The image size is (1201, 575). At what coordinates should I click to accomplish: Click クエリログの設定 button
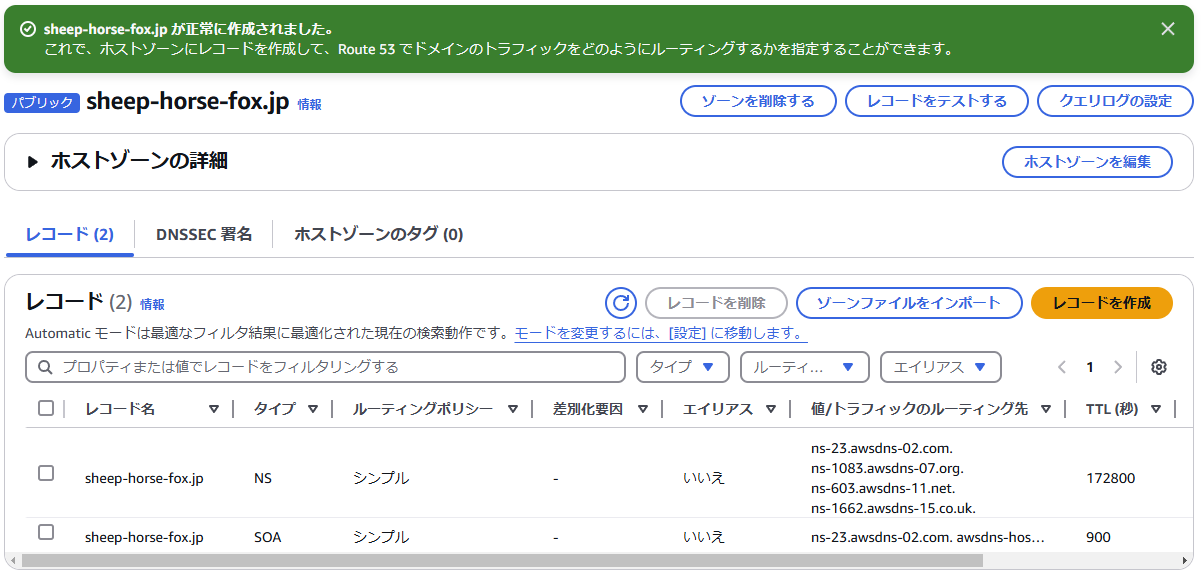(1115, 101)
